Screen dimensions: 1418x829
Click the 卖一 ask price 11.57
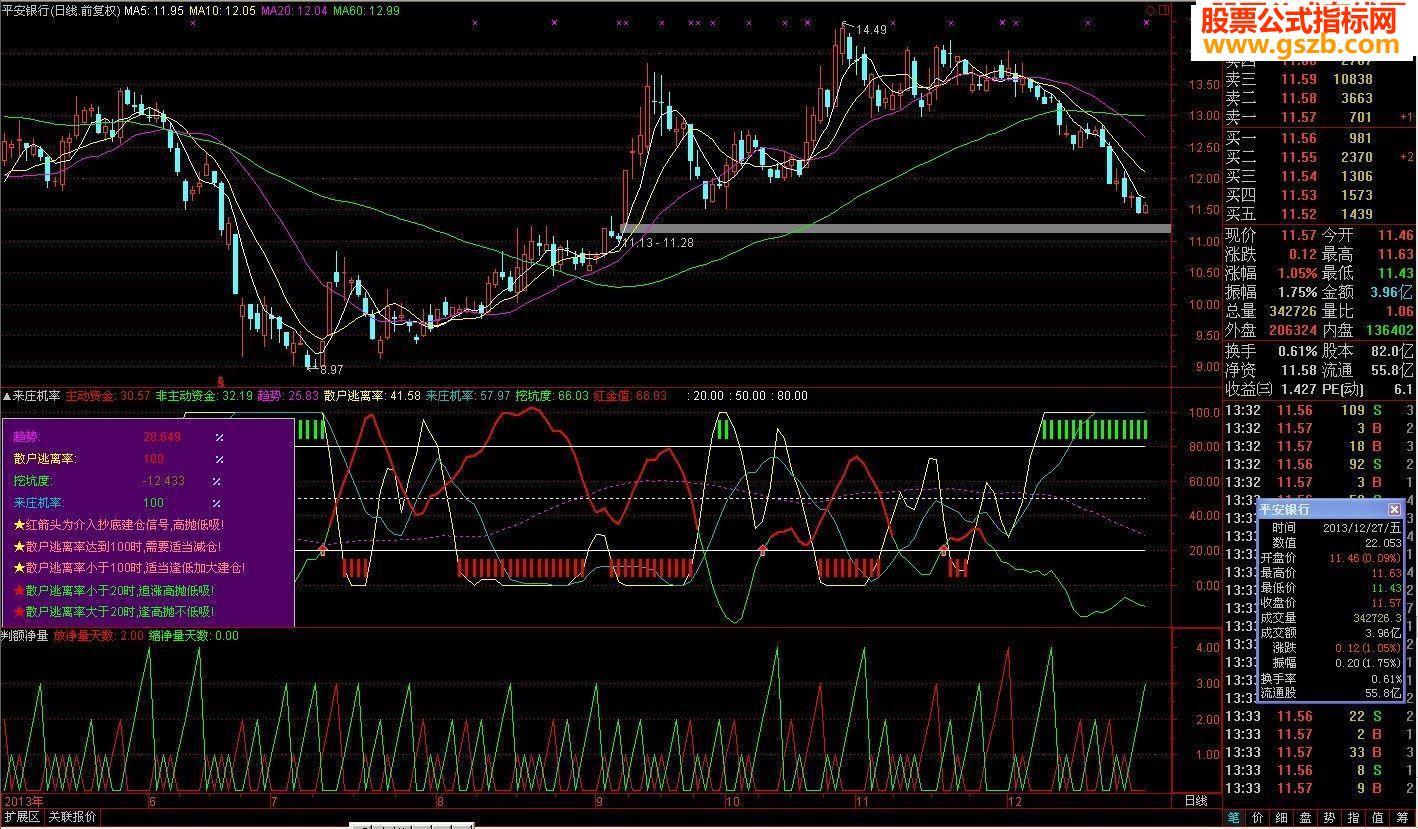pos(1300,118)
